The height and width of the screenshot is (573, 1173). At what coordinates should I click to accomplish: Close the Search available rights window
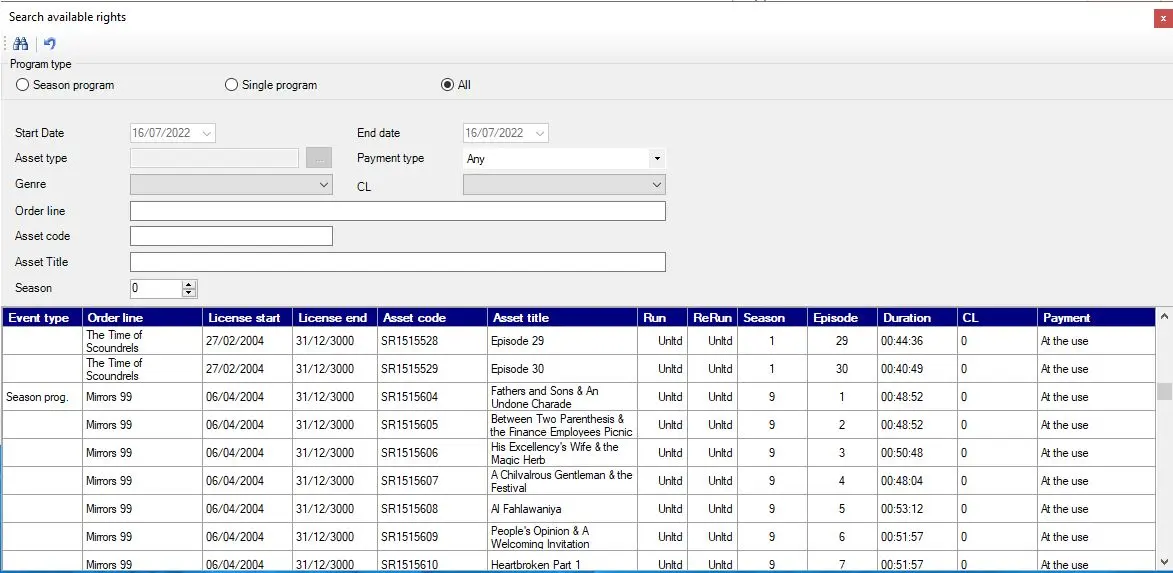click(x=1161, y=17)
